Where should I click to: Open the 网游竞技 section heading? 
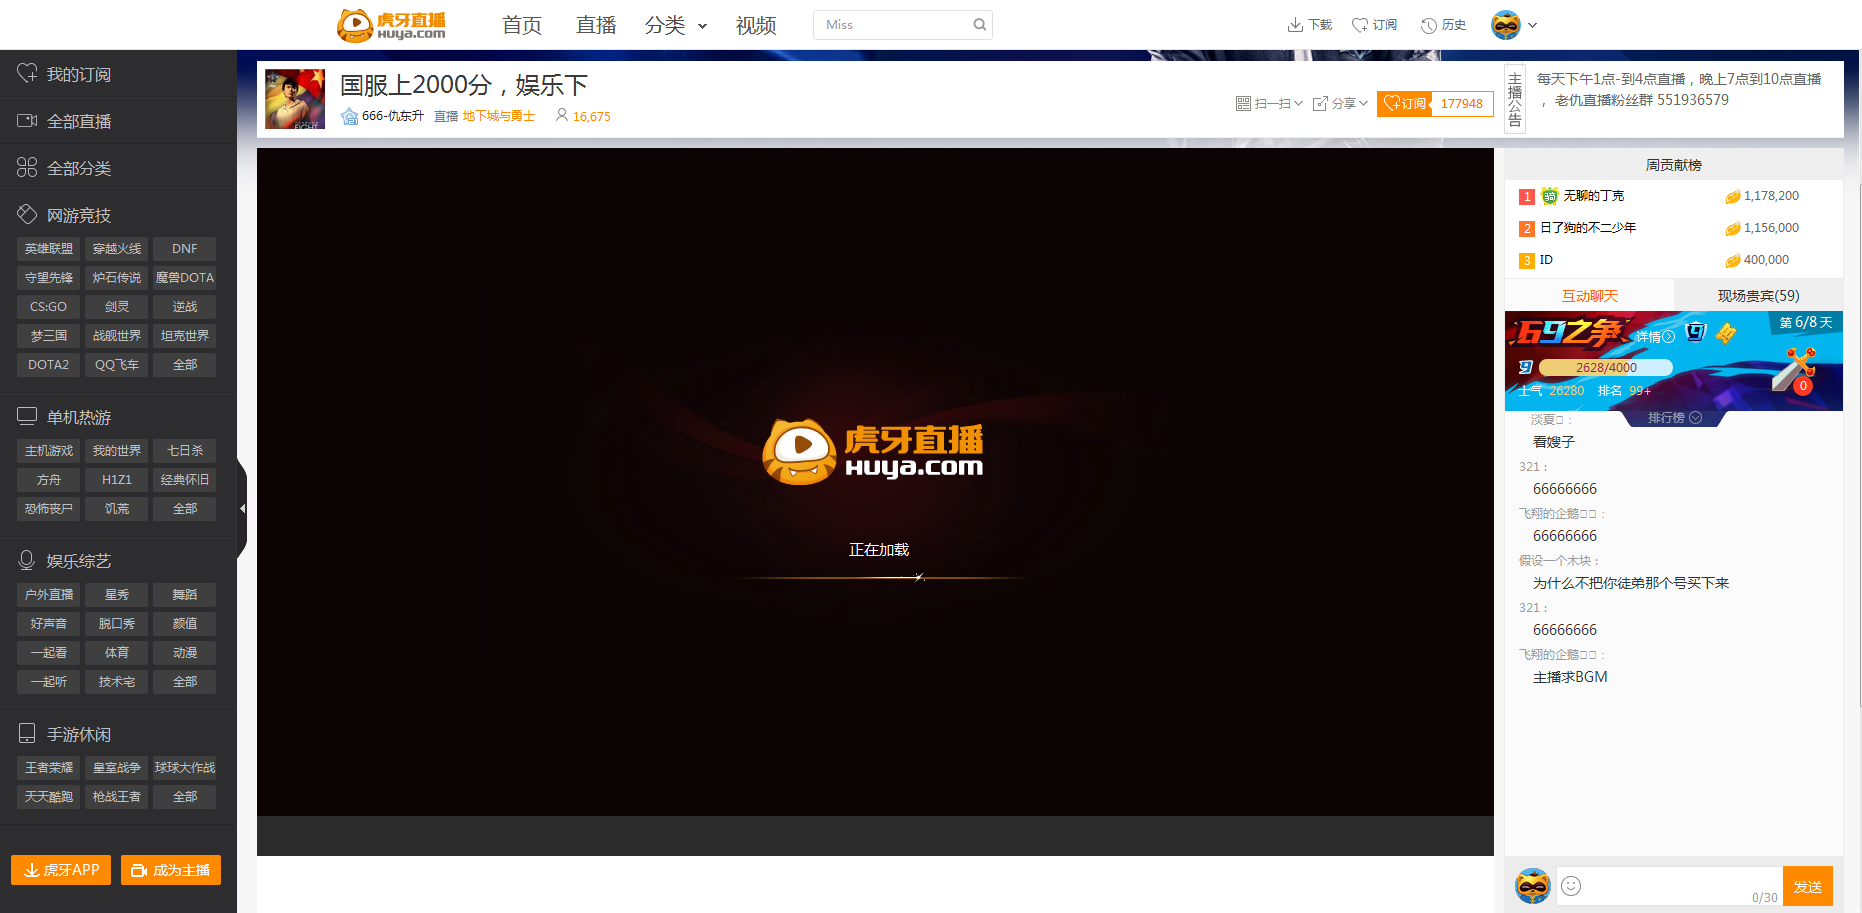click(x=64, y=215)
